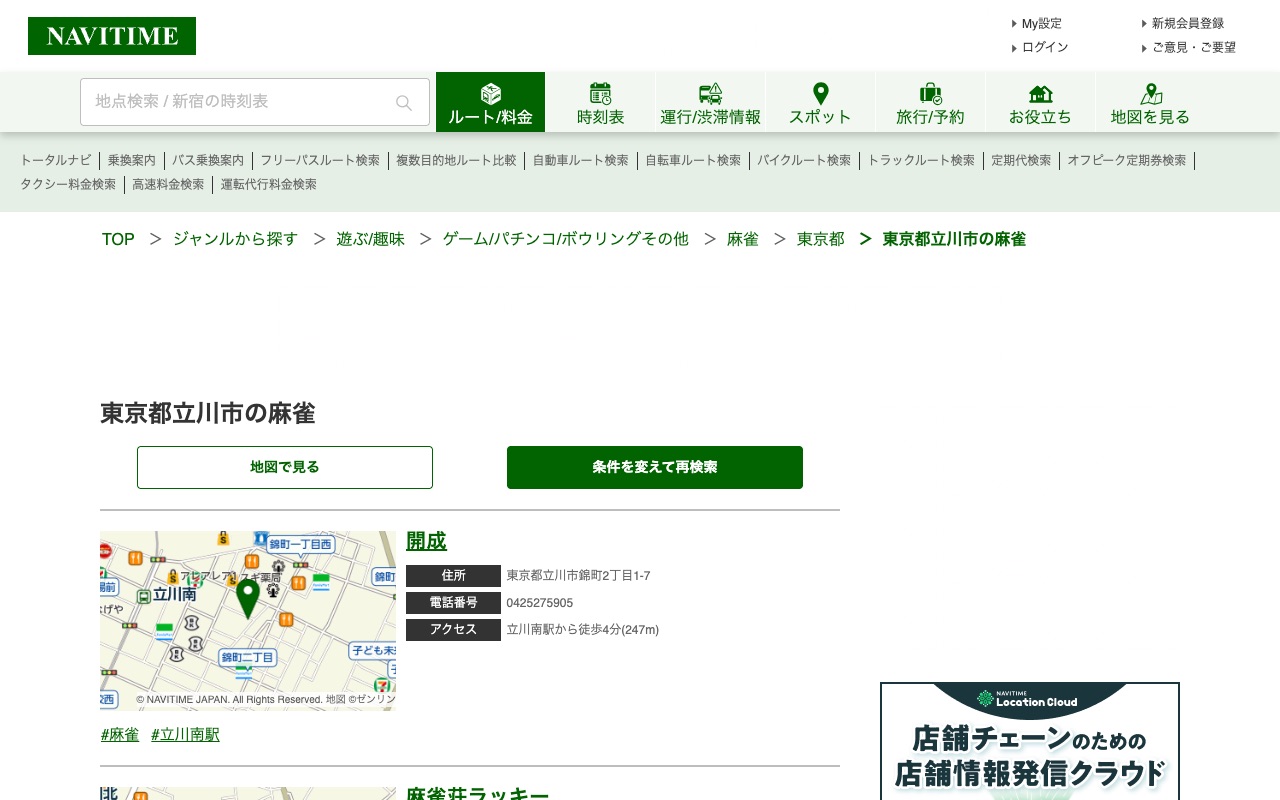Open the 開成 mahjong parlor link
1280x800 pixels.
426,541
